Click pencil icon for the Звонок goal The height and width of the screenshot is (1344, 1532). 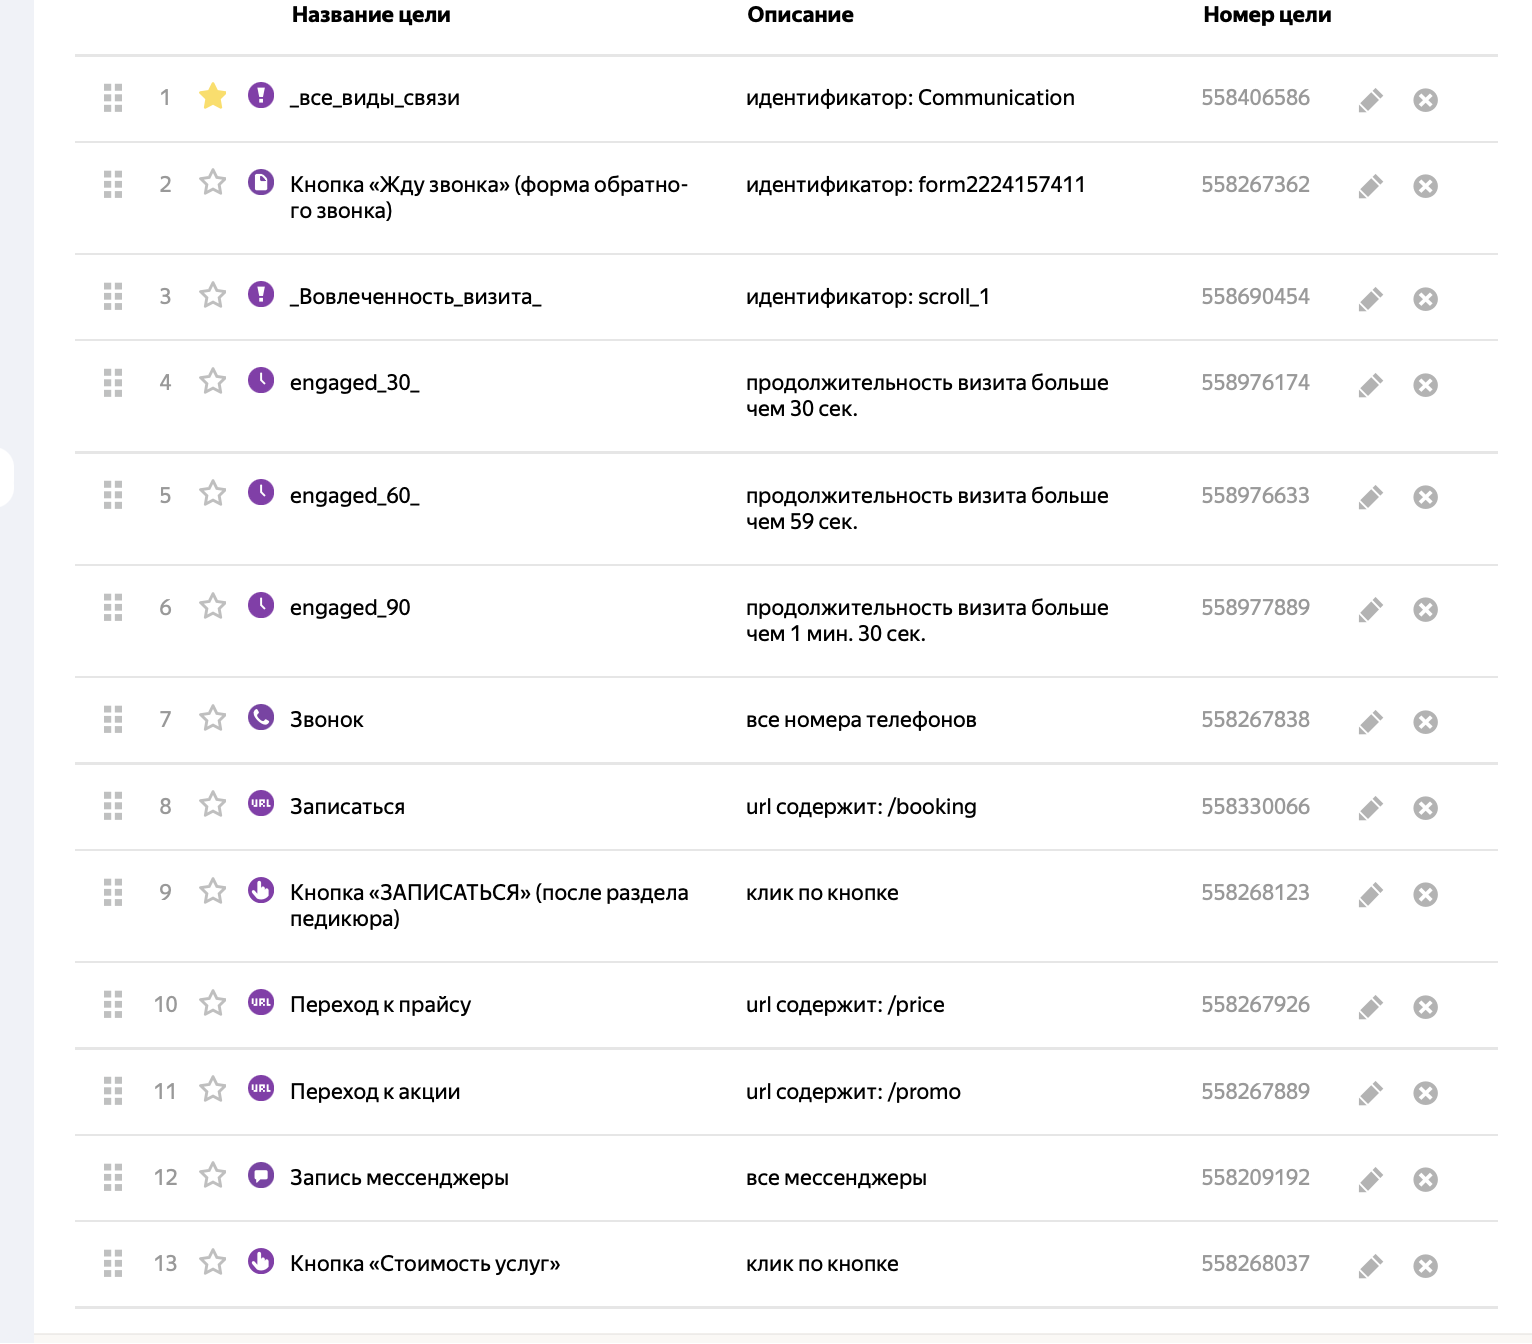1370,722
